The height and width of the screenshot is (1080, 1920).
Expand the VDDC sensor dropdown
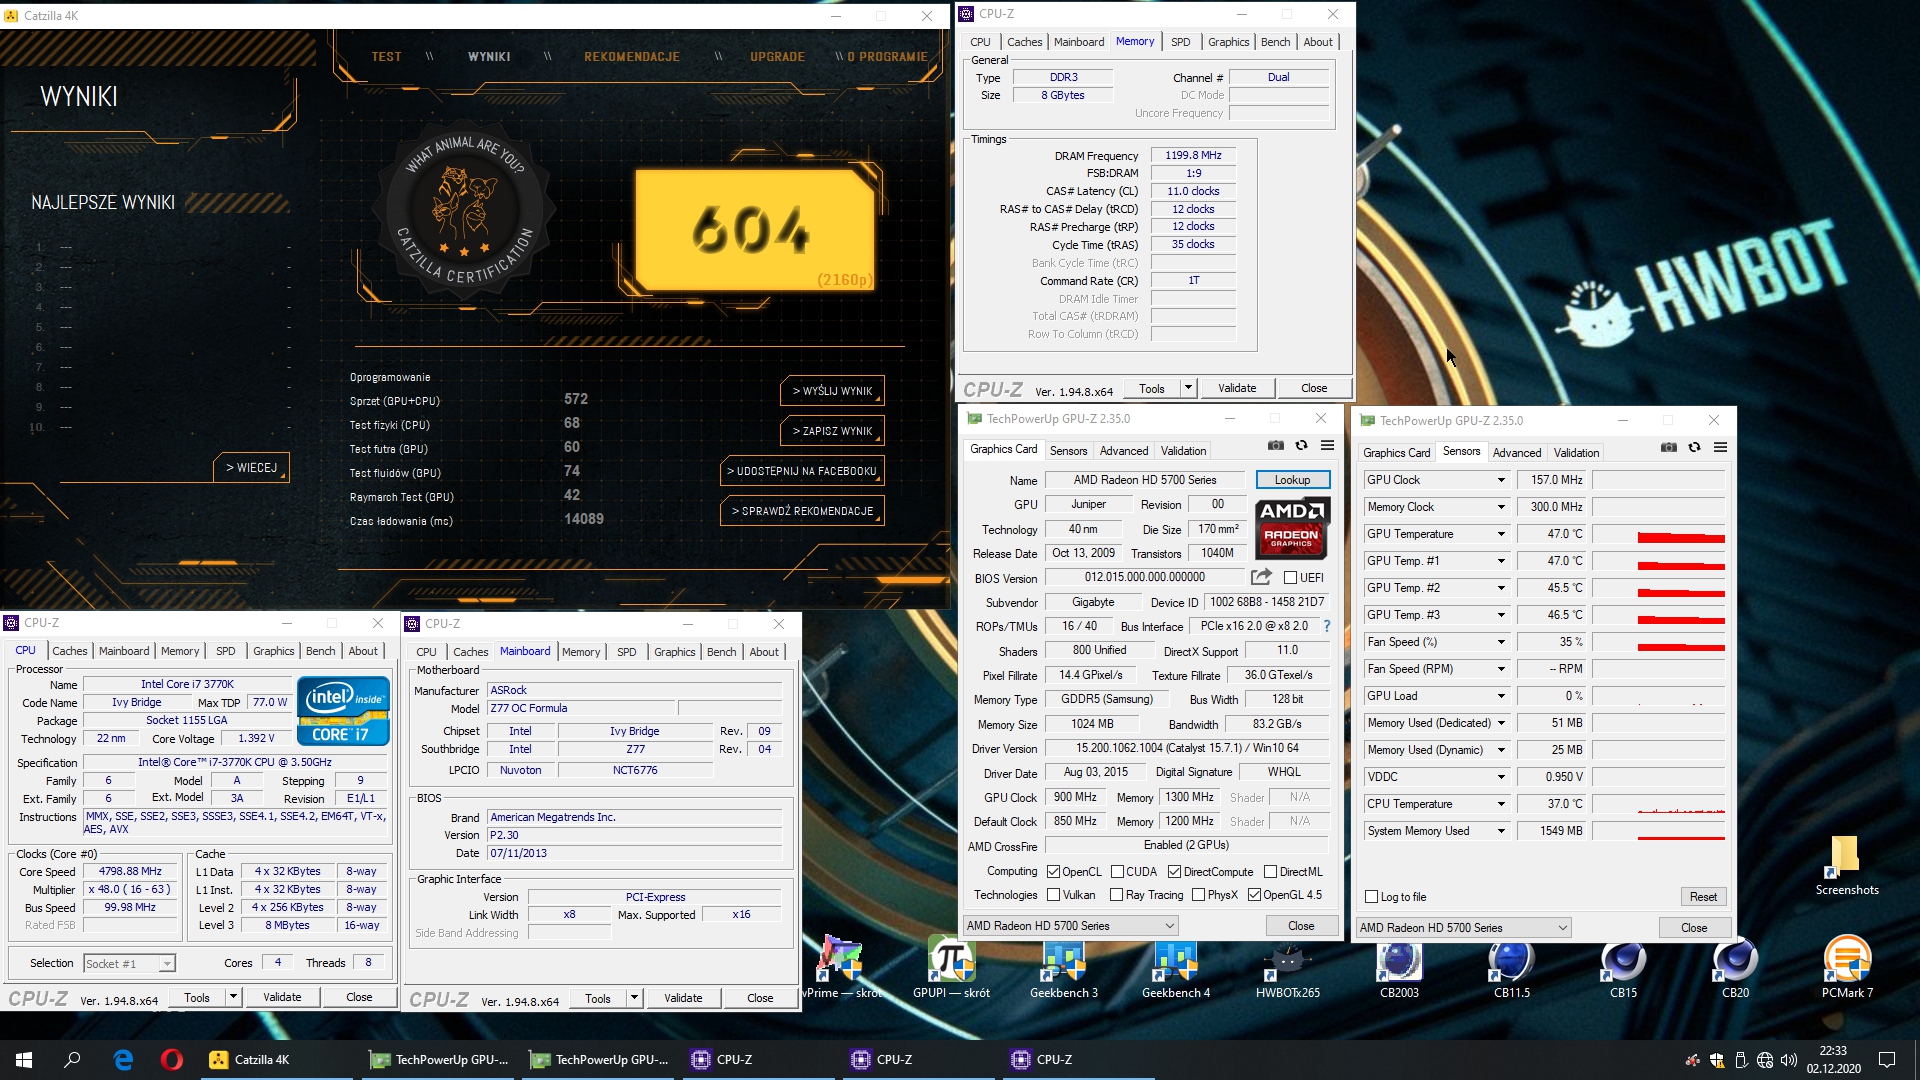click(x=1501, y=777)
